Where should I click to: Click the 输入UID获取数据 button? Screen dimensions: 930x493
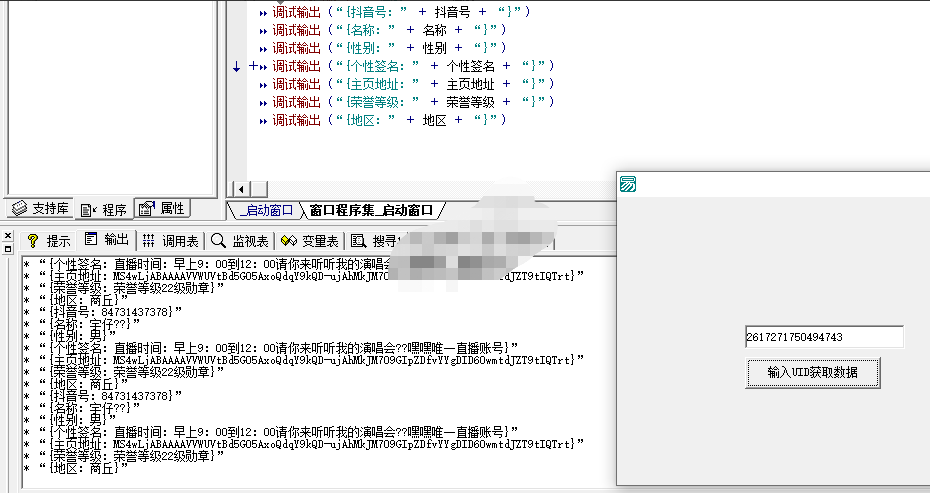click(x=812, y=373)
